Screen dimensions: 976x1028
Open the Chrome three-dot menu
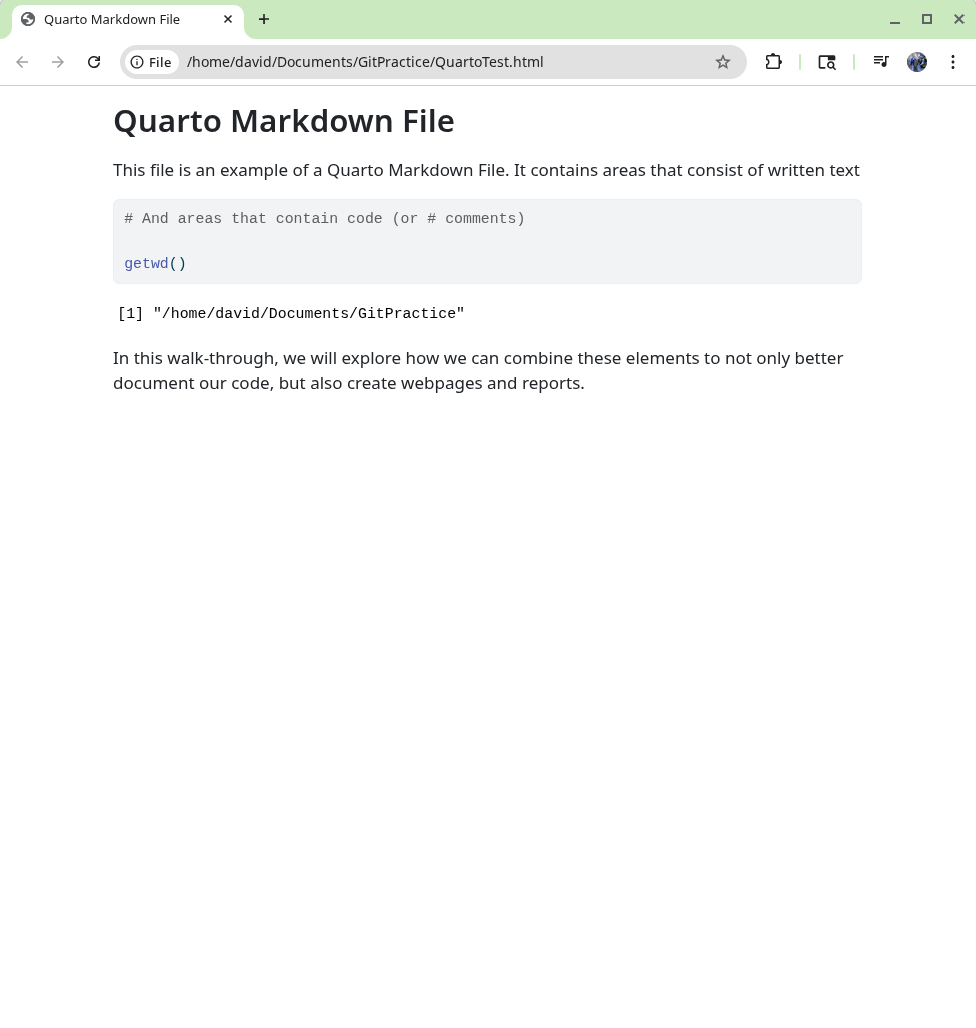click(x=953, y=62)
